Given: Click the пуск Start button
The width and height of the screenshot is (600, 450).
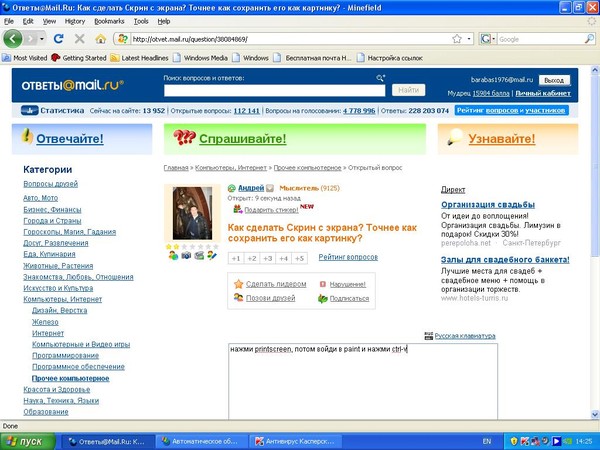Looking at the screenshot, I should point(28,442).
